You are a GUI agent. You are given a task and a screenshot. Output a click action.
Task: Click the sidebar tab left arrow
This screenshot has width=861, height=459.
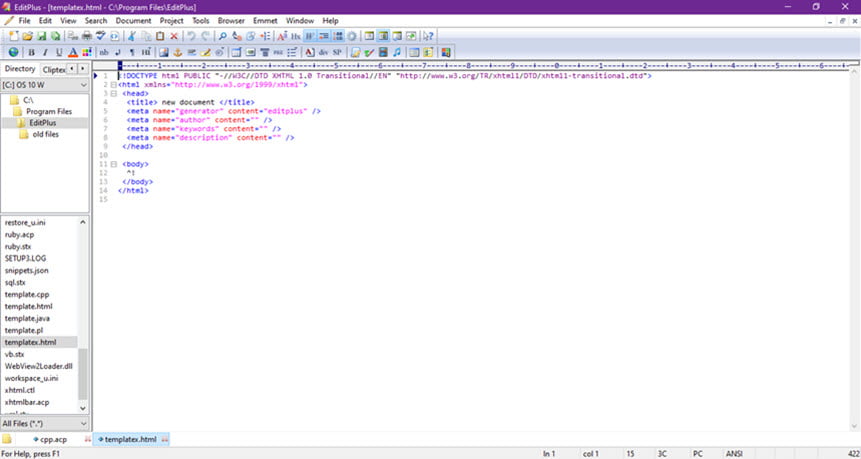click(x=71, y=69)
